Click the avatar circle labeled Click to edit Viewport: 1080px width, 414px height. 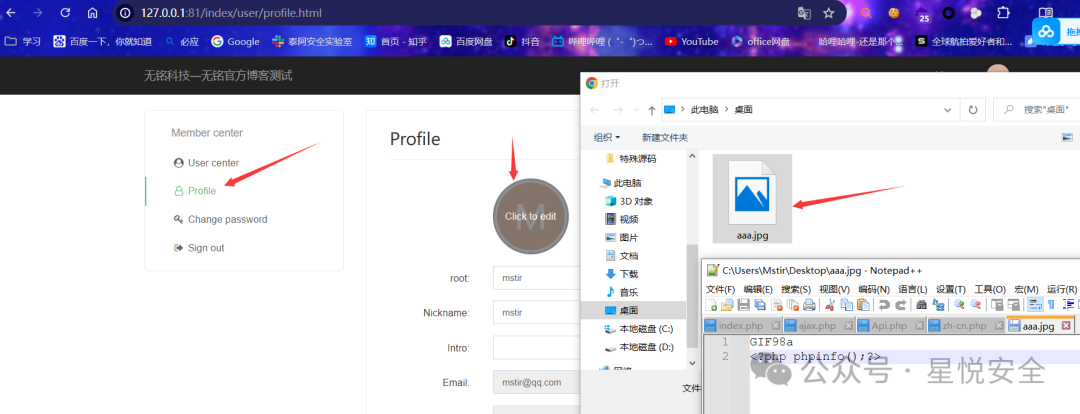(x=530, y=216)
